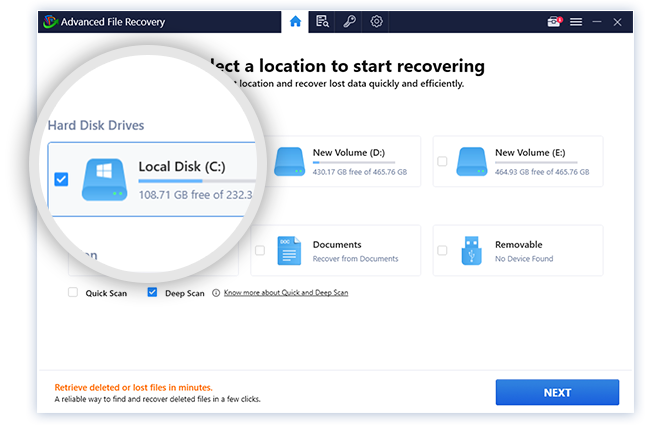This screenshot has height=425, width=651.
Task: Click '430.17 GB free of 465.76 GB' text
Action: click(360, 172)
